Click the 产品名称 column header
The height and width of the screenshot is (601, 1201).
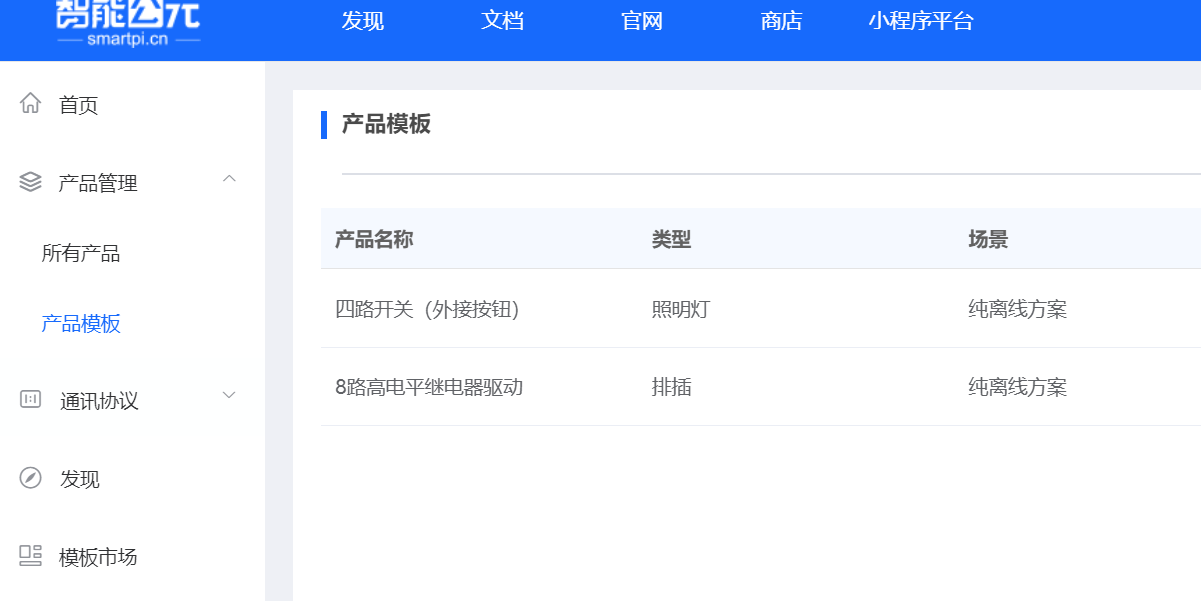click(x=372, y=239)
